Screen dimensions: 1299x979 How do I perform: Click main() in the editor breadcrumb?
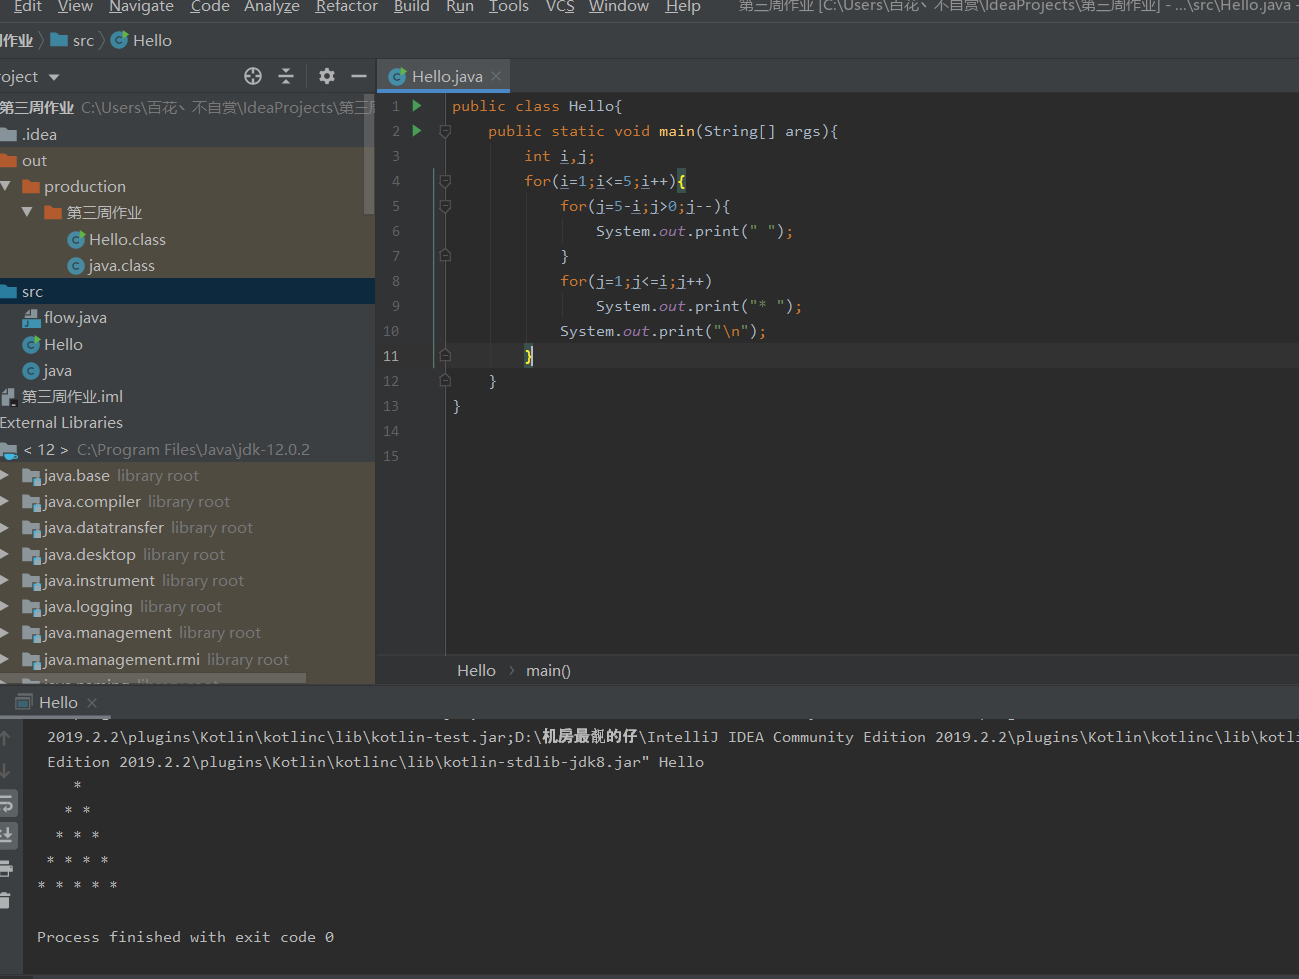point(548,671)
